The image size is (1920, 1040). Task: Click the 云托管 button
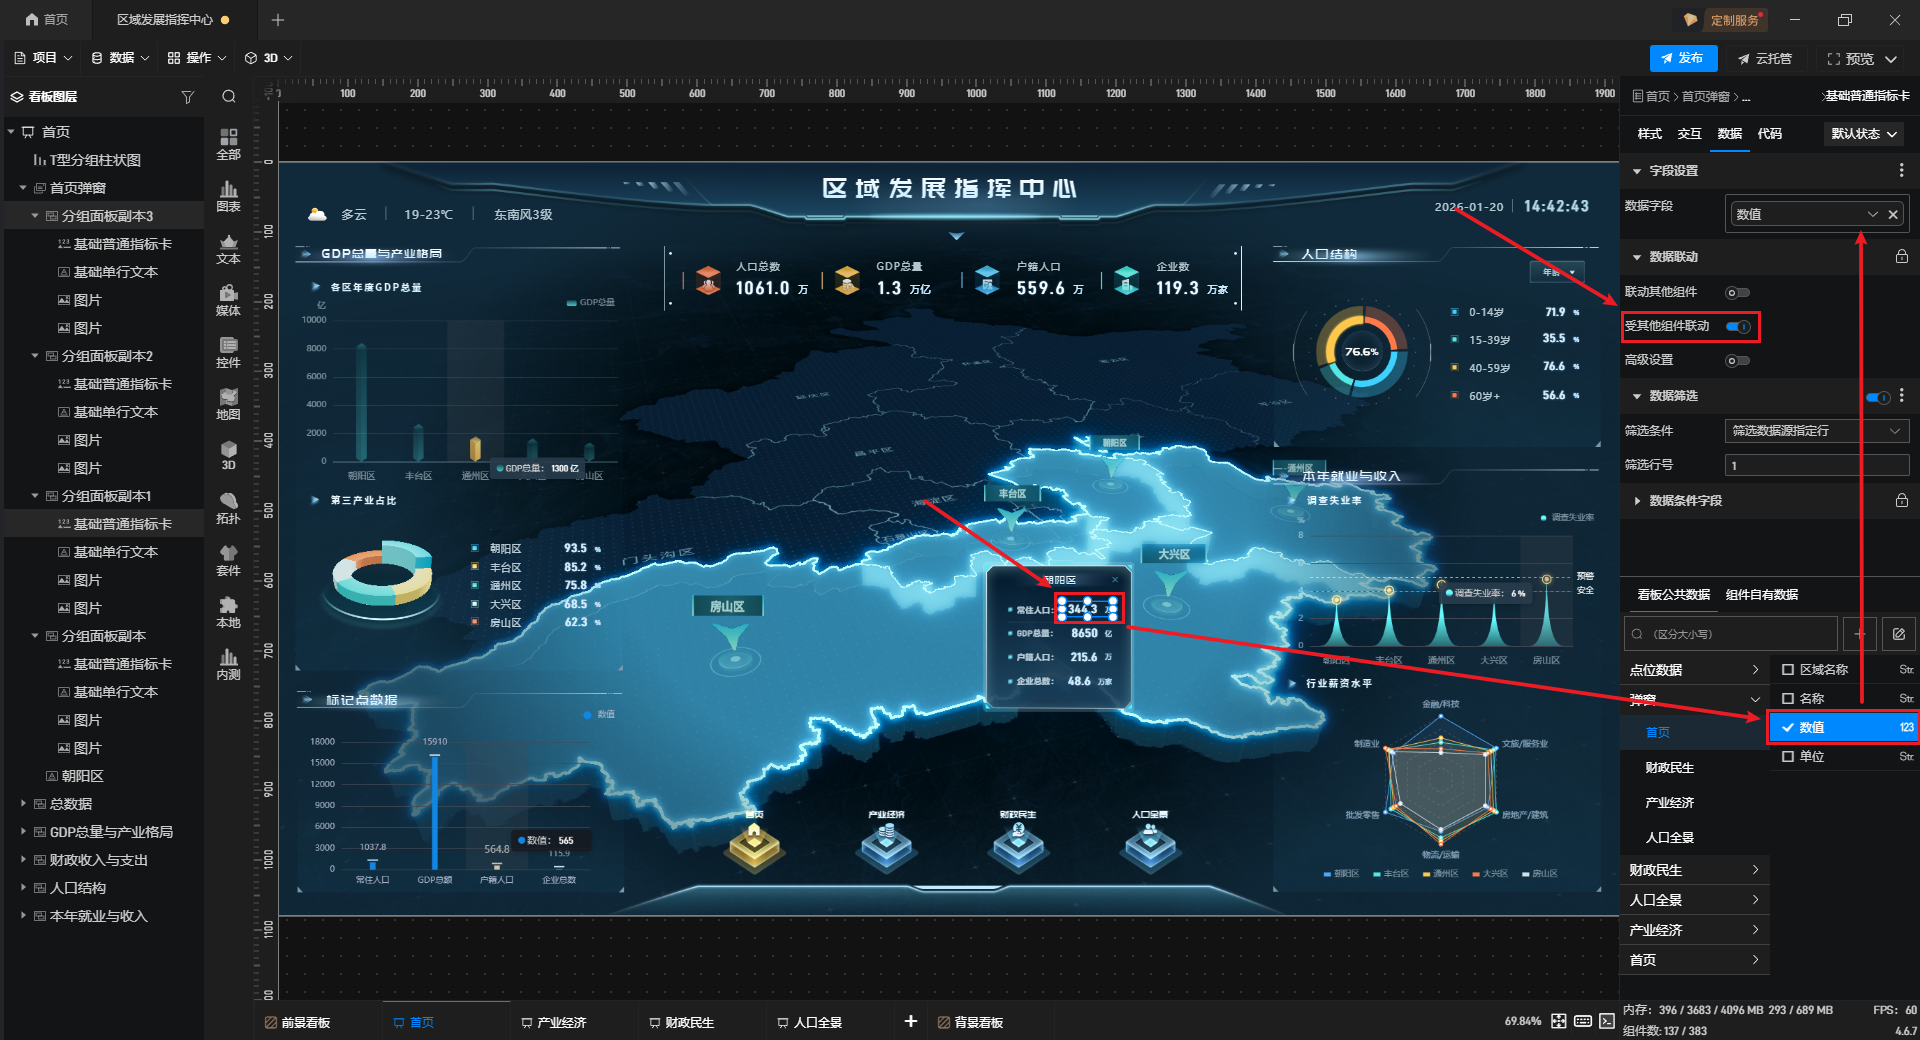point(1765,59)
